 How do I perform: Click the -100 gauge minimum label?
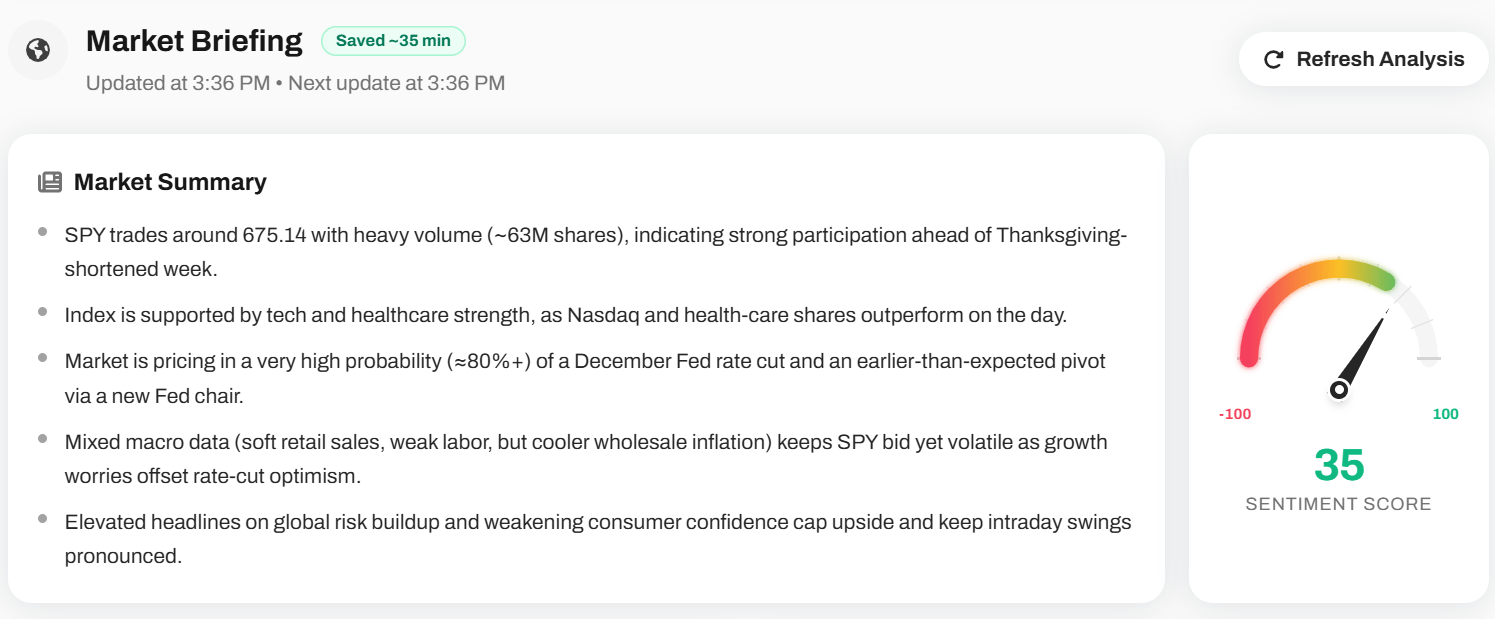(1235, 414)
